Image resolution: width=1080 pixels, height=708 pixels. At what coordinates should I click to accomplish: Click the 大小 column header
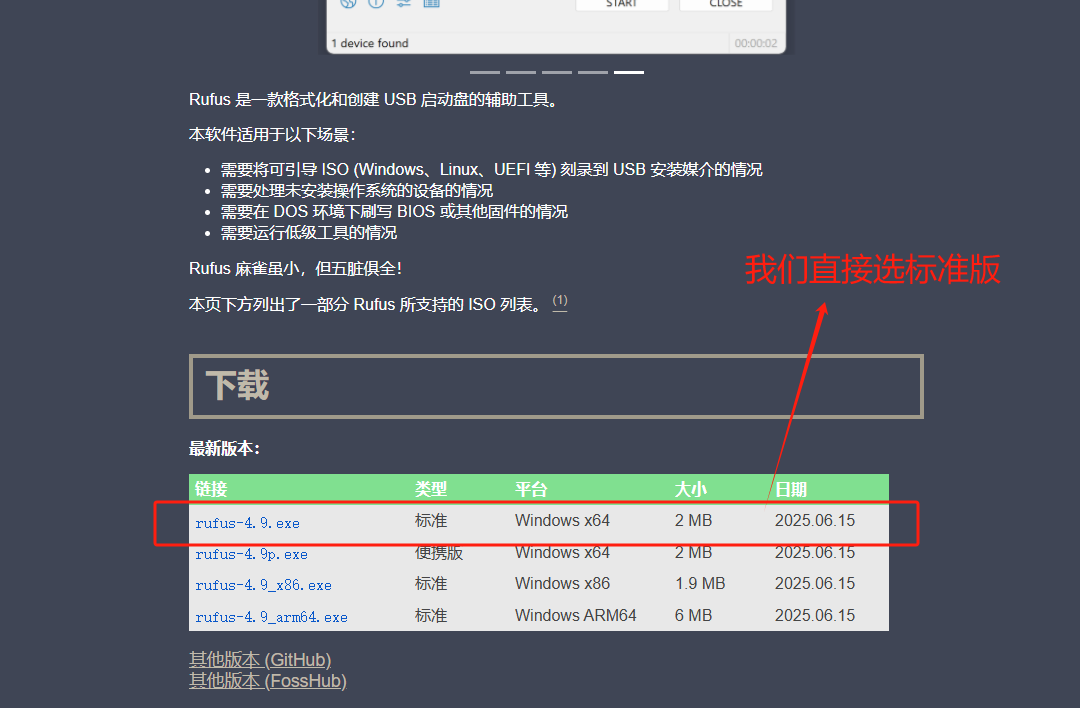point(691,489)
